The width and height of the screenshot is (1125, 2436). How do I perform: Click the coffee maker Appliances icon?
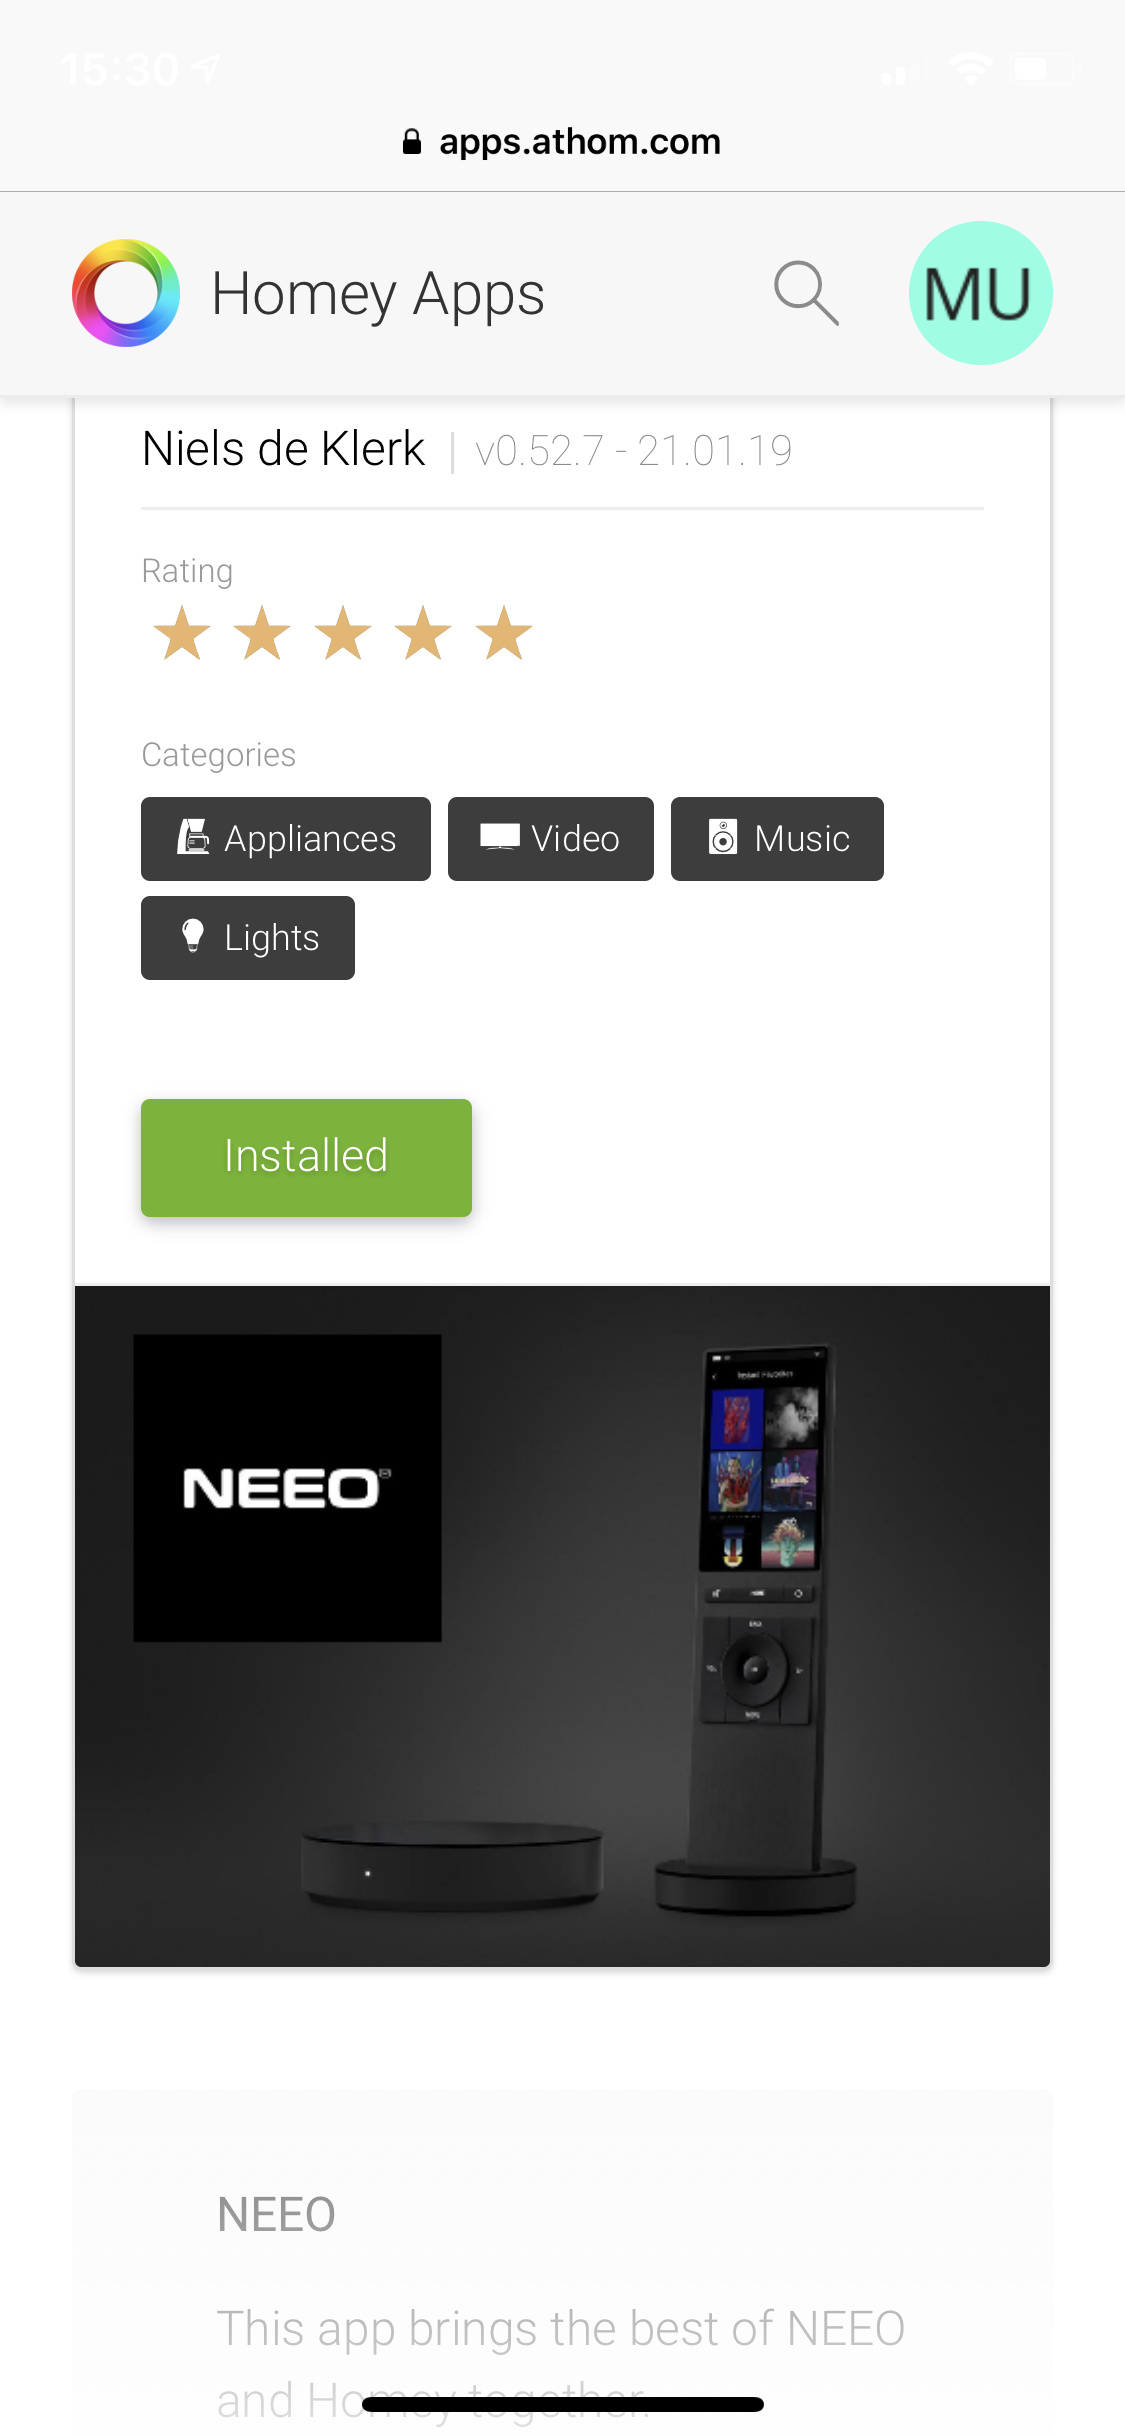tap(193, 837)
